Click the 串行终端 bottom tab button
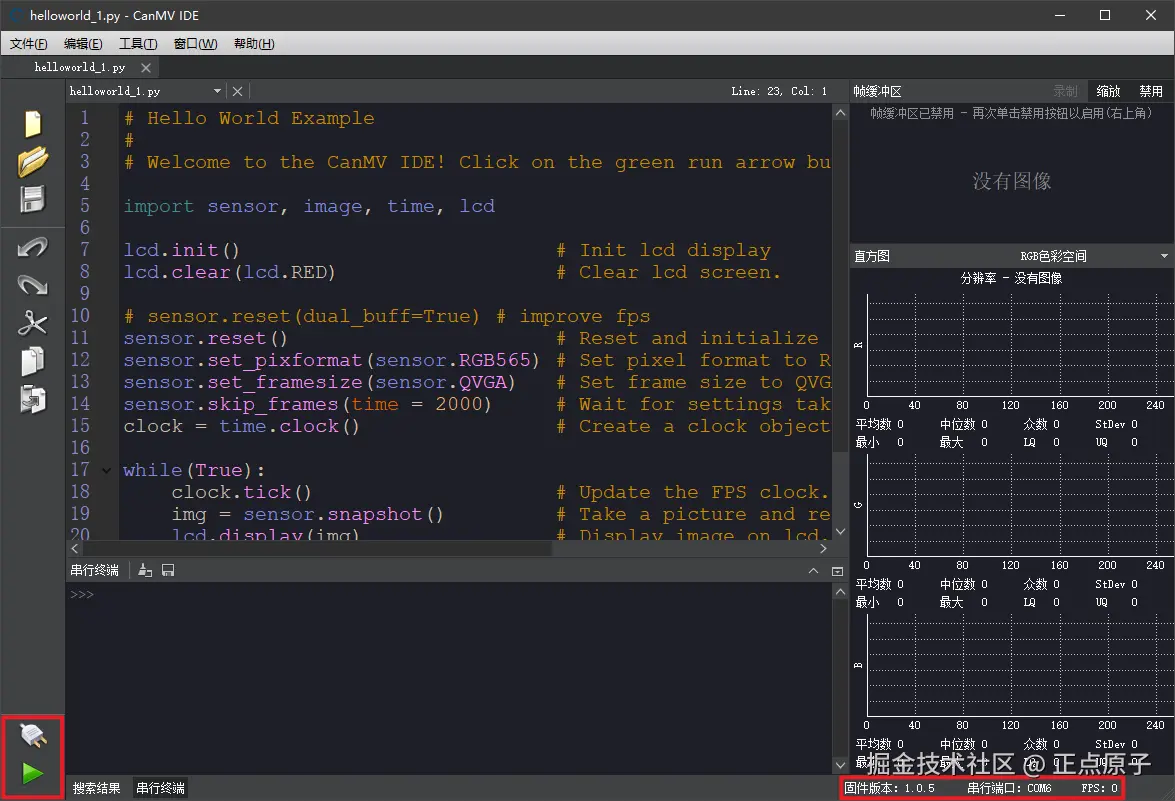This screenshot has height=801, width=1175. tap(160, 788)
